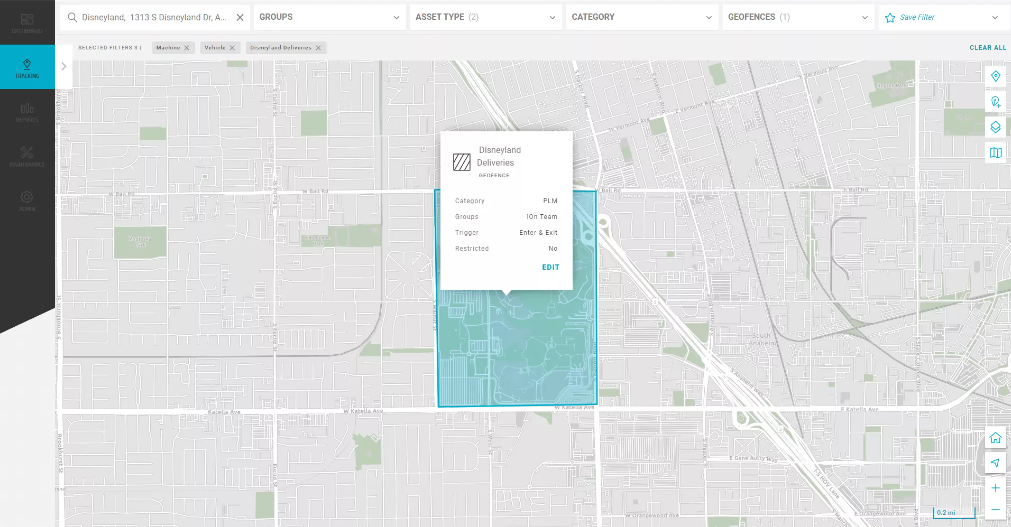Expand the side panel chevron

[64, 66]
